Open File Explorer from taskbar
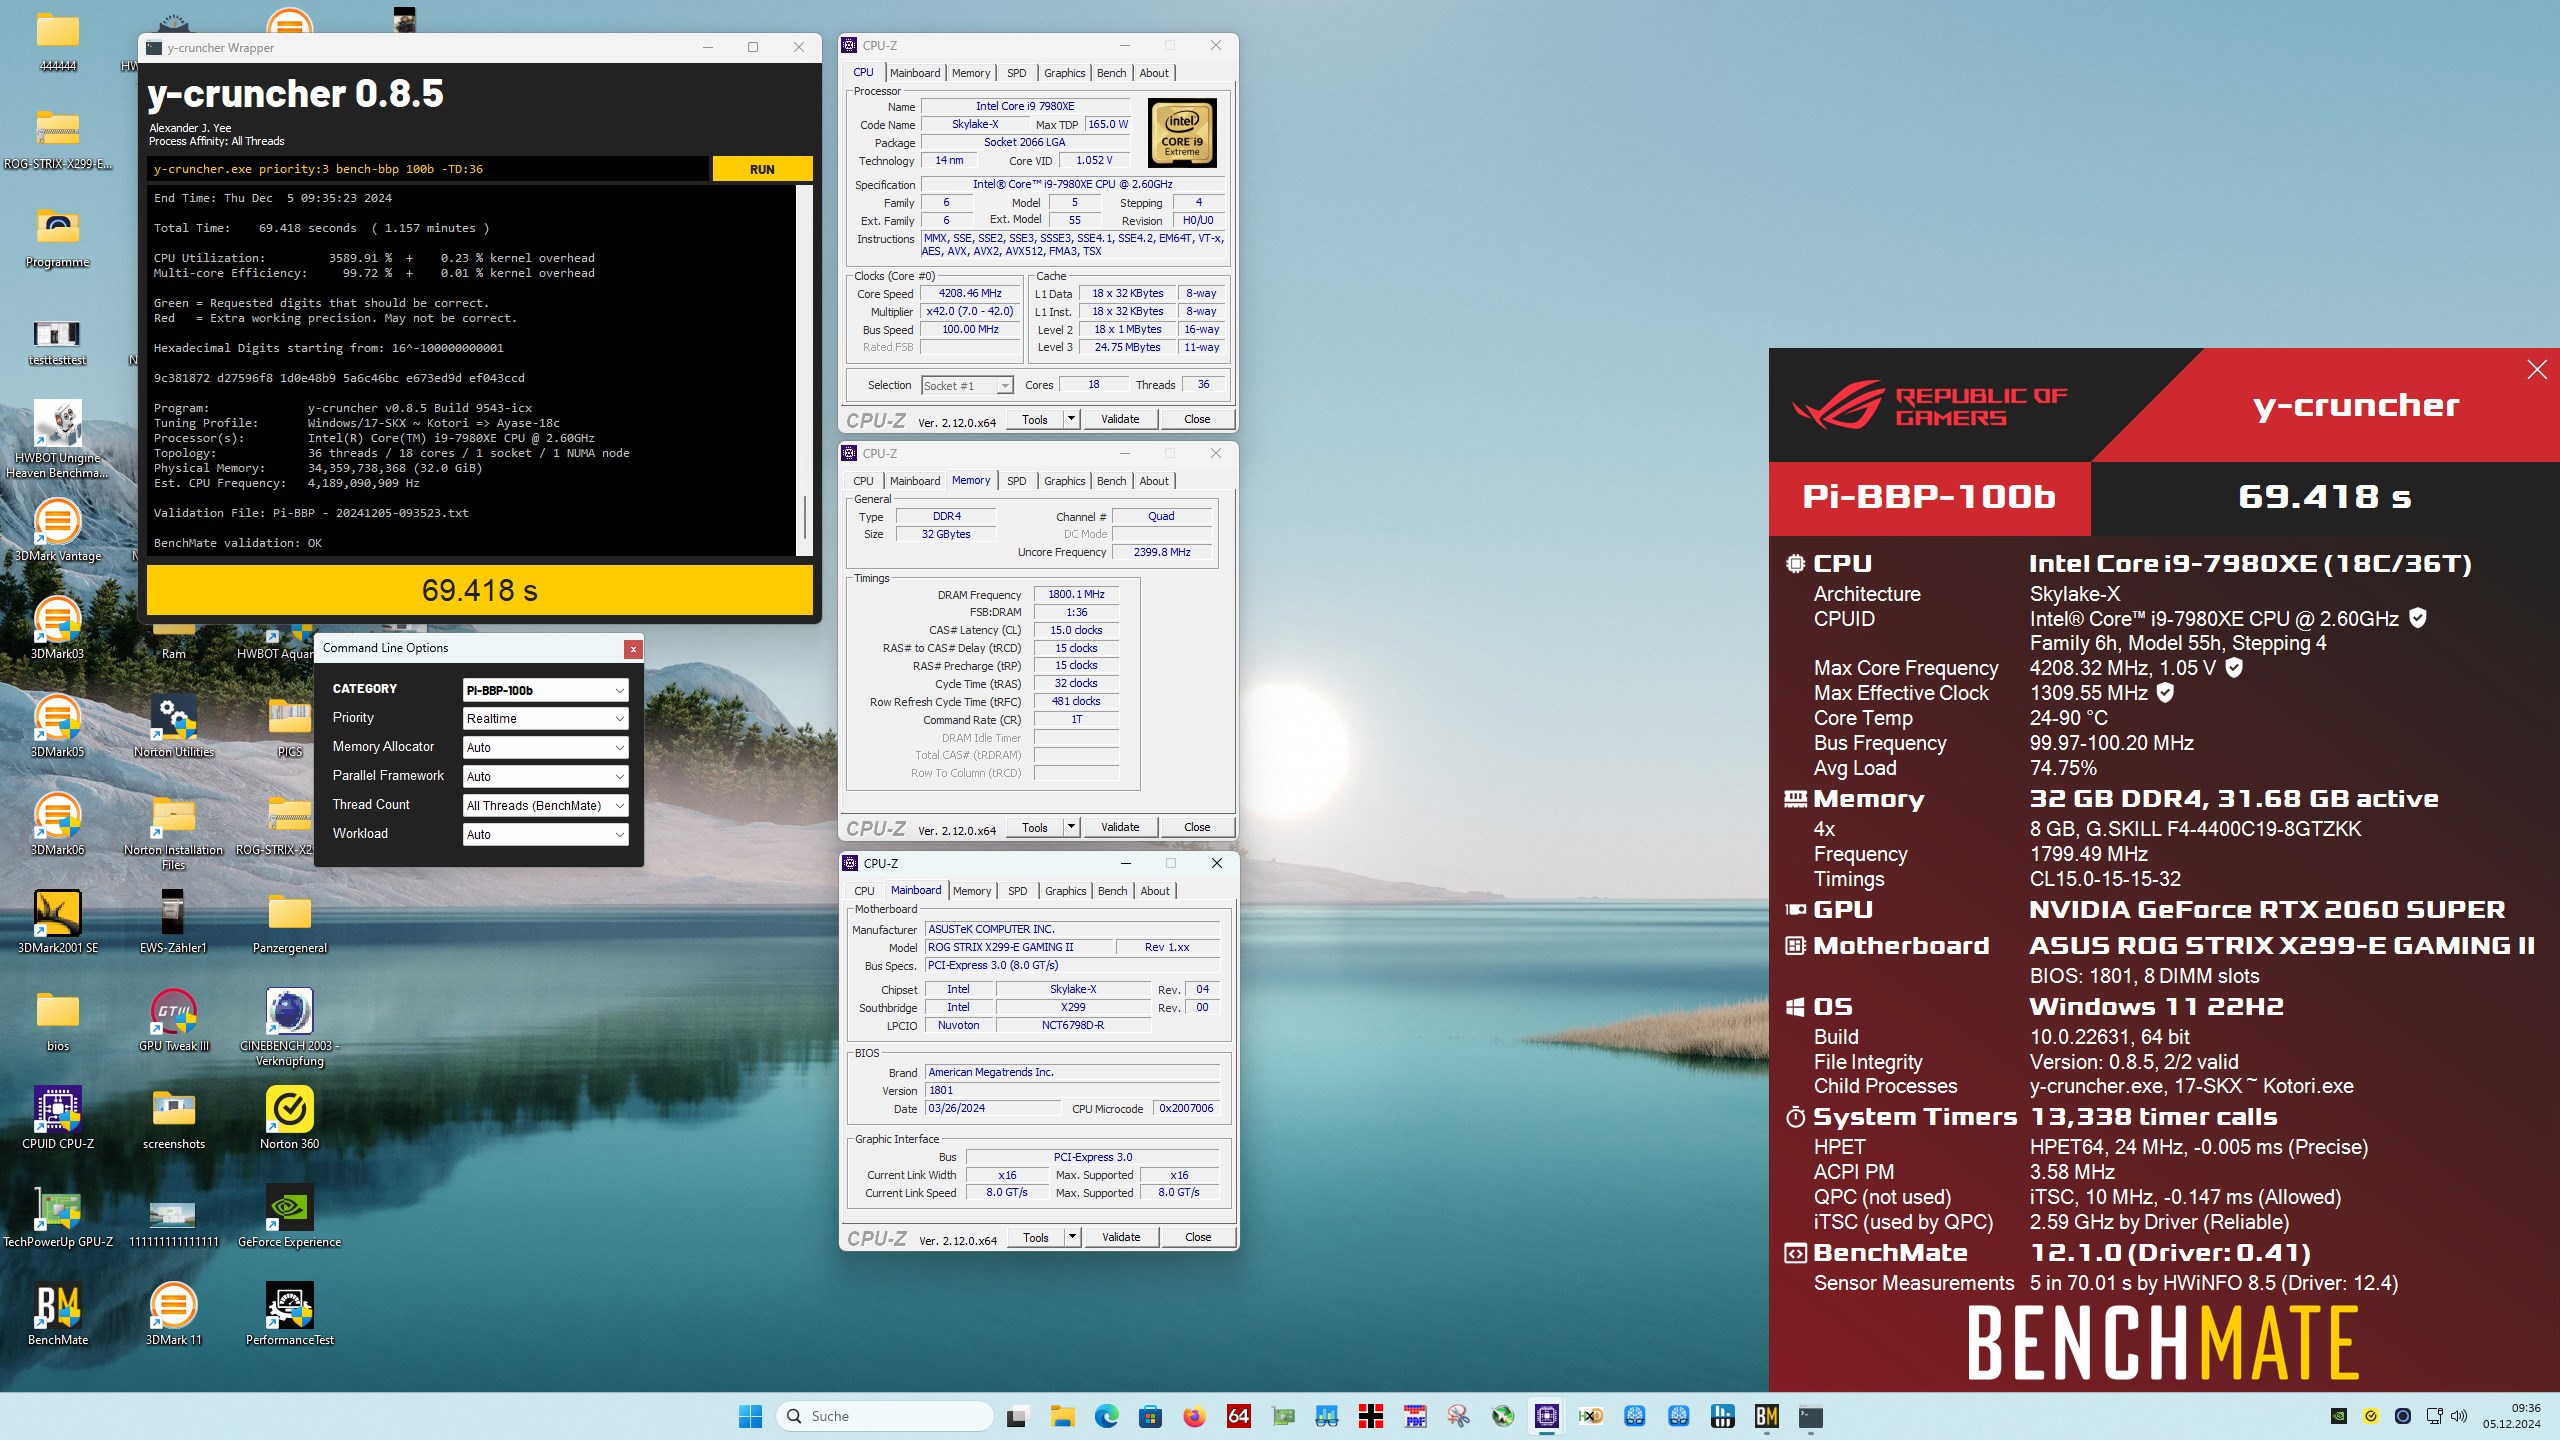The height and width of the screenshot is (1440, 2560). (1062, 1416)
